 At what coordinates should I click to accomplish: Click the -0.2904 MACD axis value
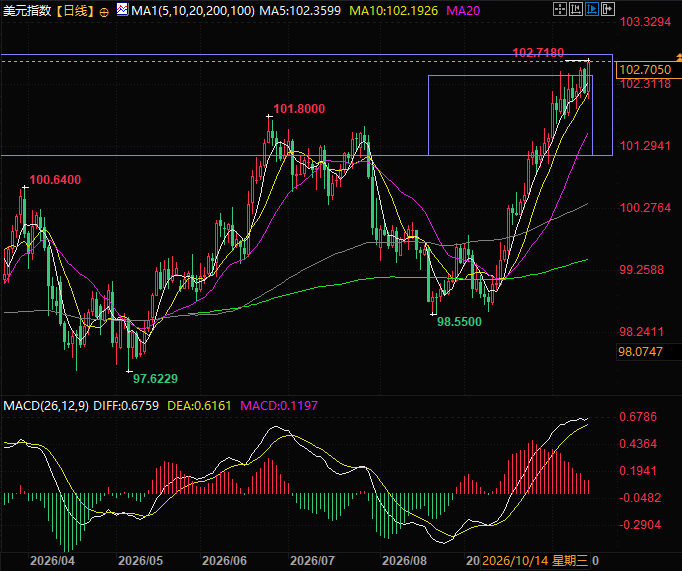click(640, 524)
